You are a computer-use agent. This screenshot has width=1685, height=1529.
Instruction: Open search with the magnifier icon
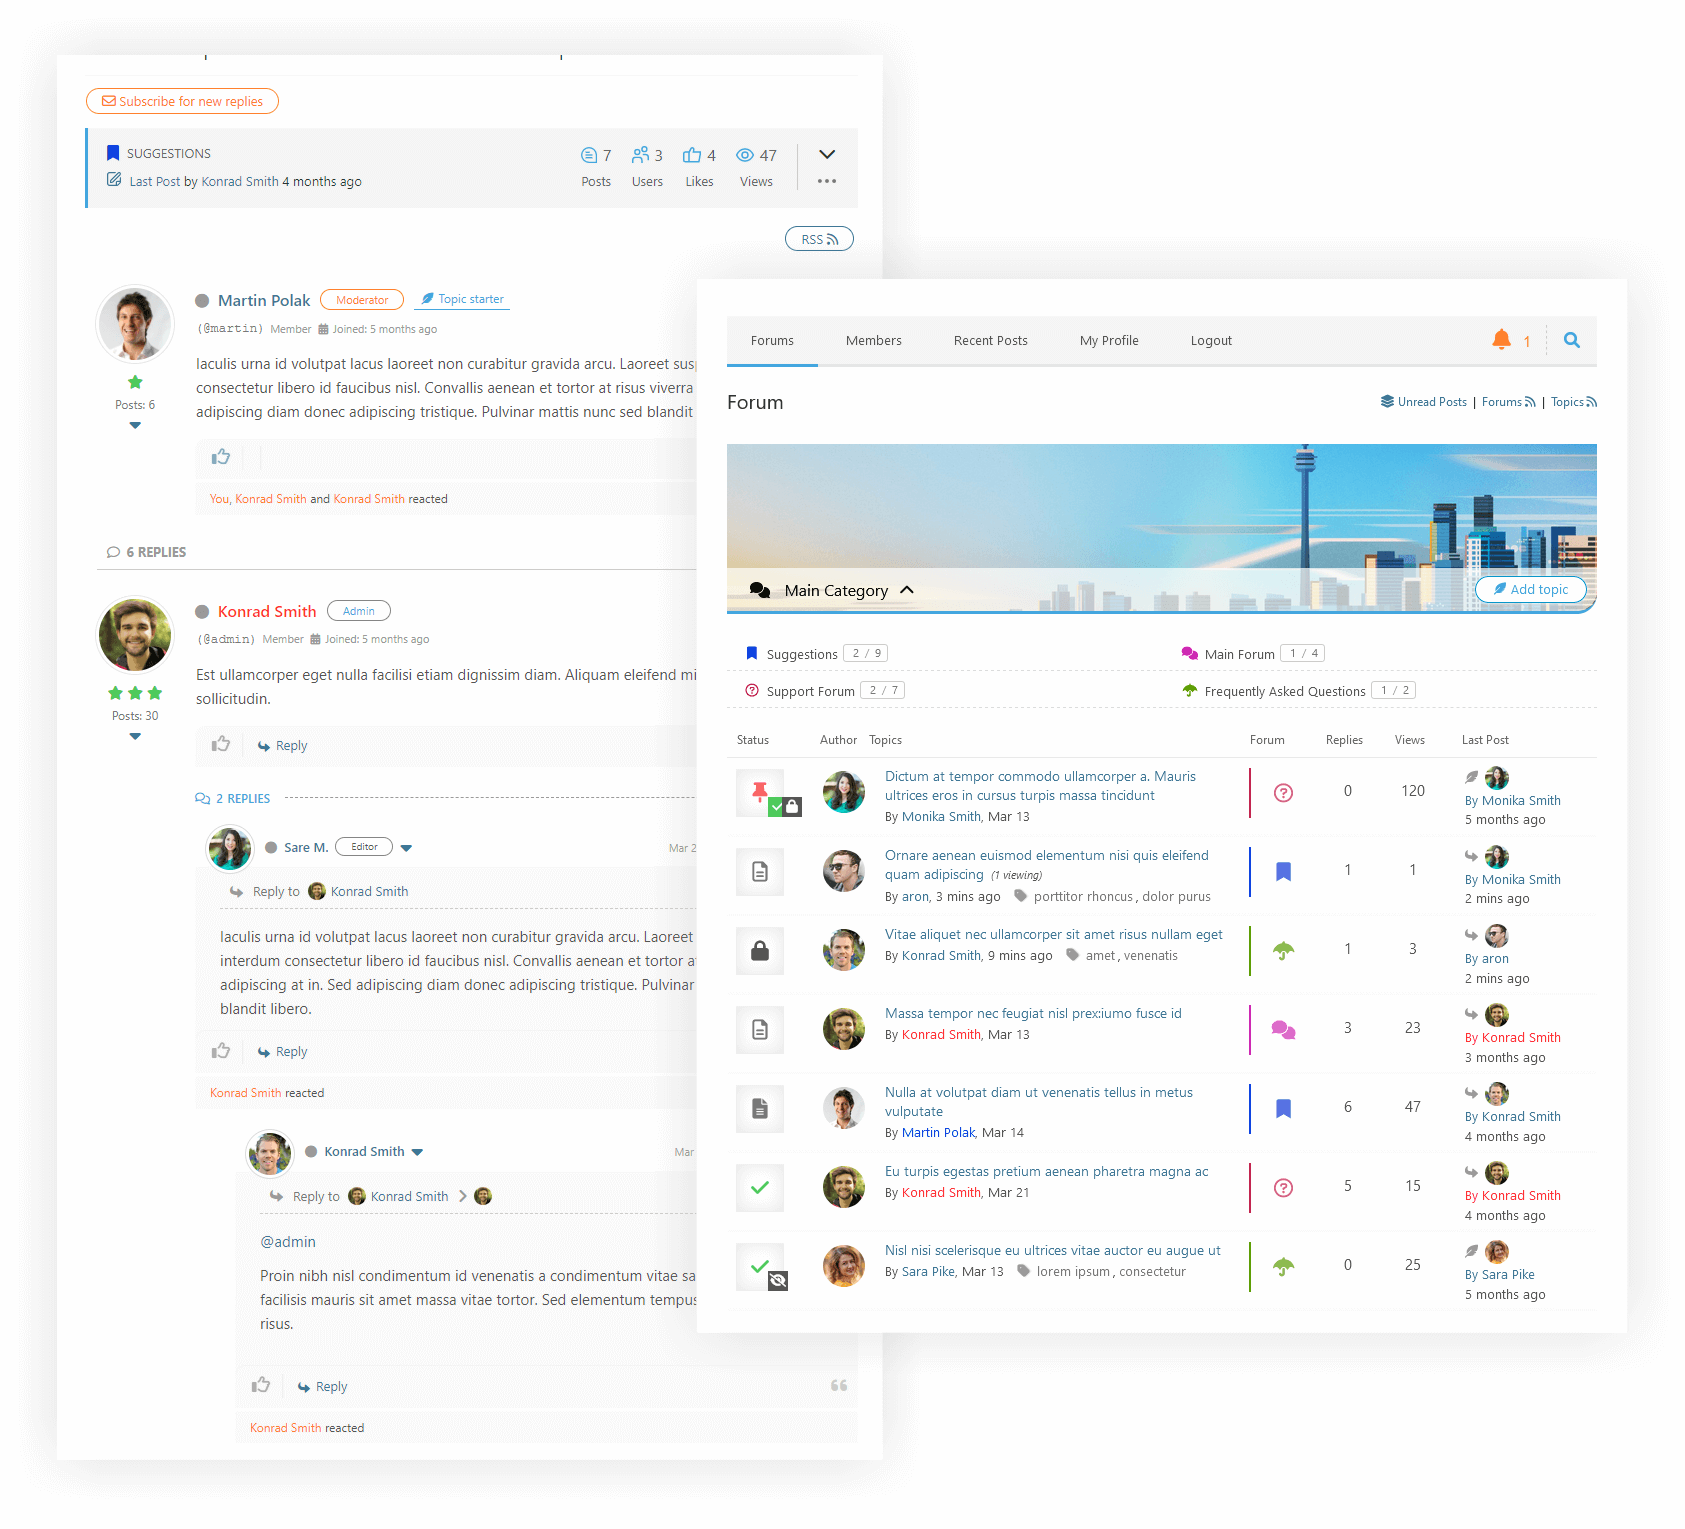tap(1571, 340)
